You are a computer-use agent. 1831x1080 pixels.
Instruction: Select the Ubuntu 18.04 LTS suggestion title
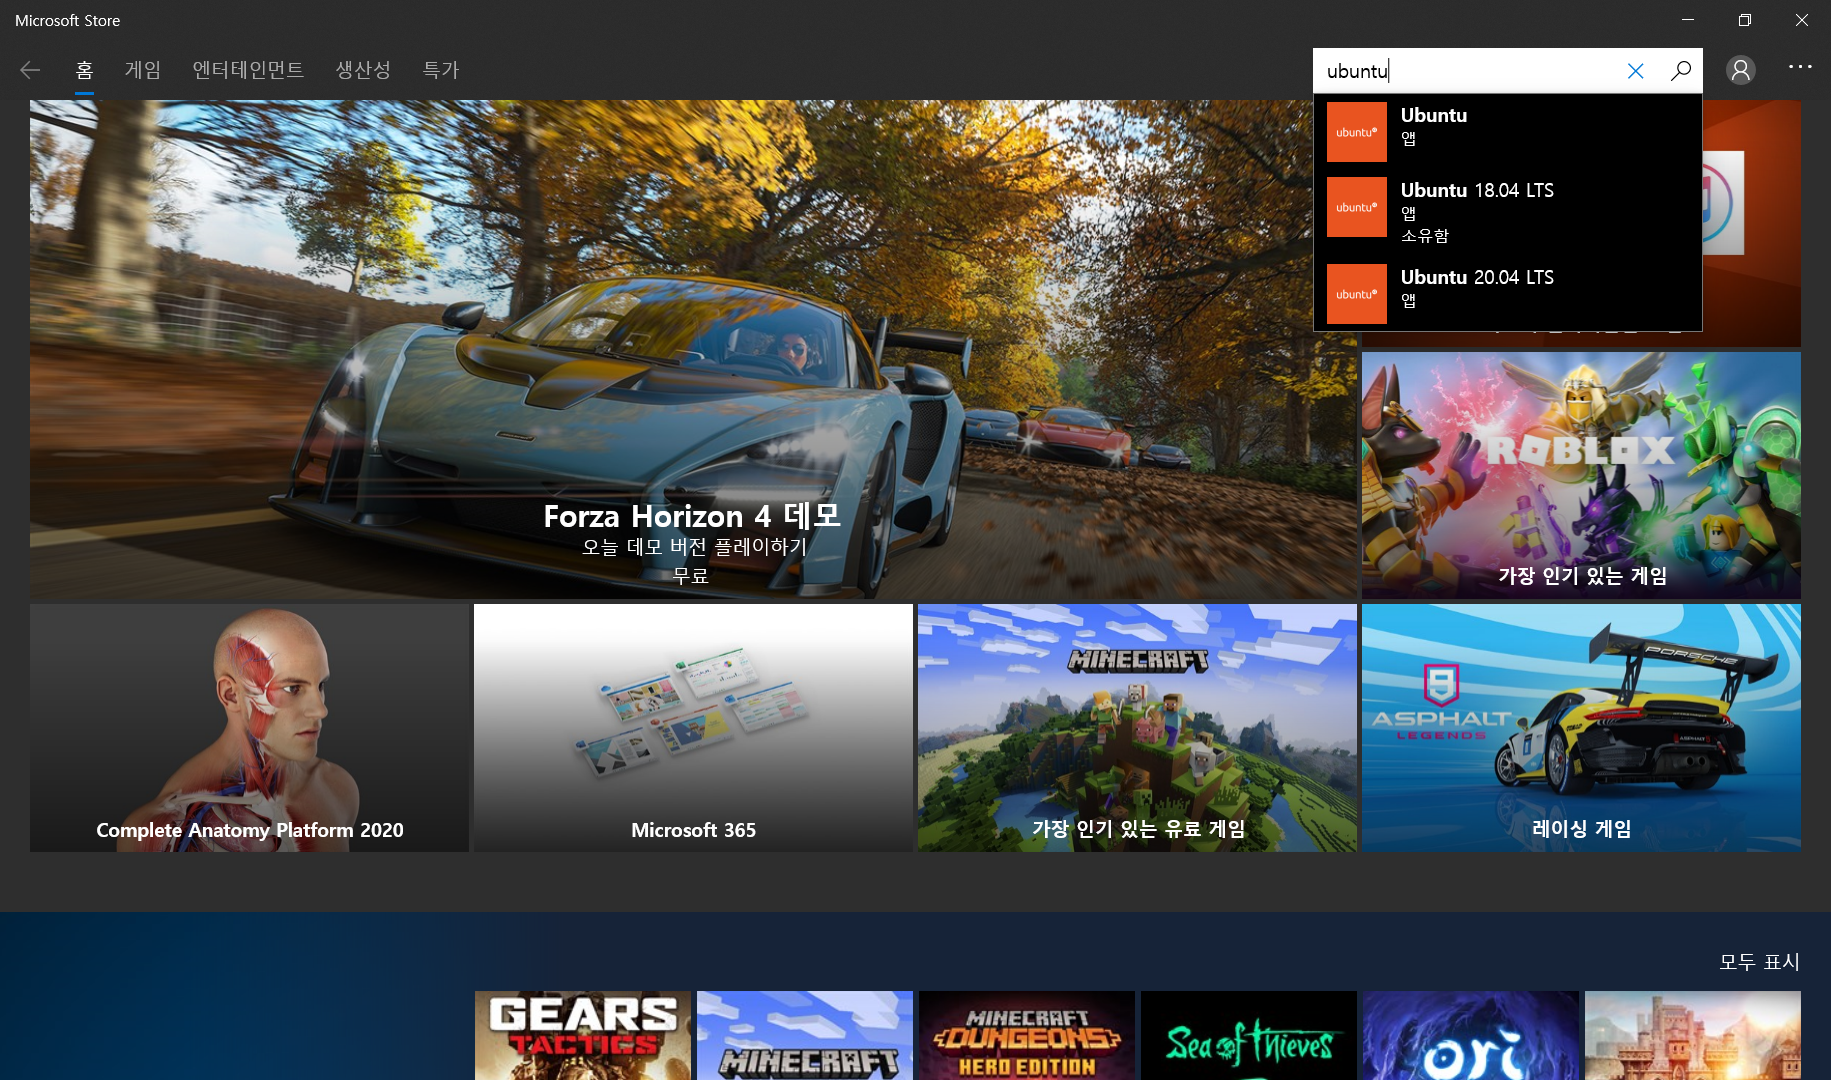point(1477,190)
